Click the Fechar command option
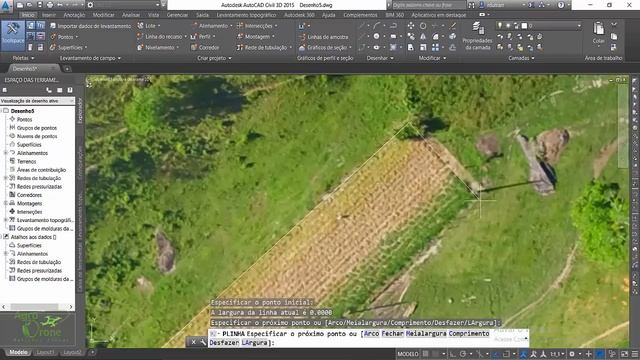This screenshot has height=360, width=640. pos(393,333)
